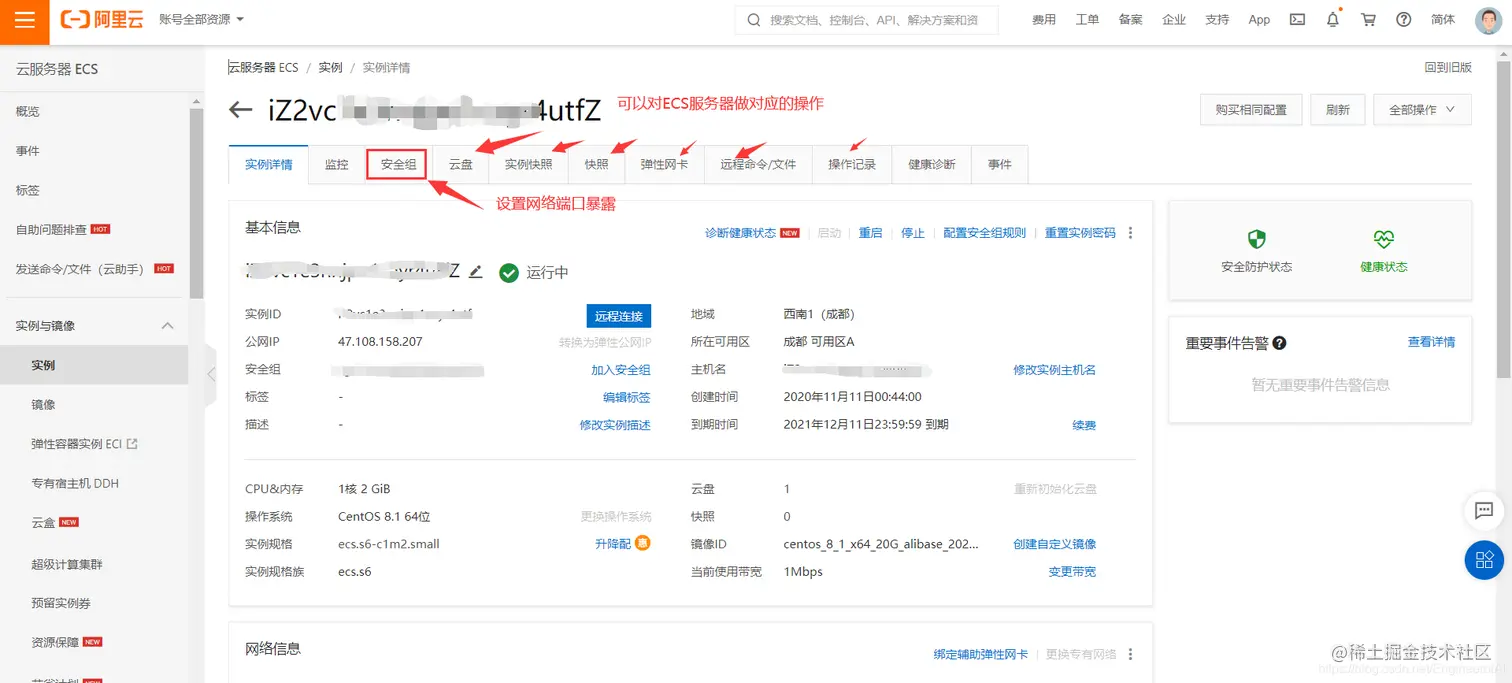Click 重置实例密码 link
1512x683 pixels.
point(1080,233)
